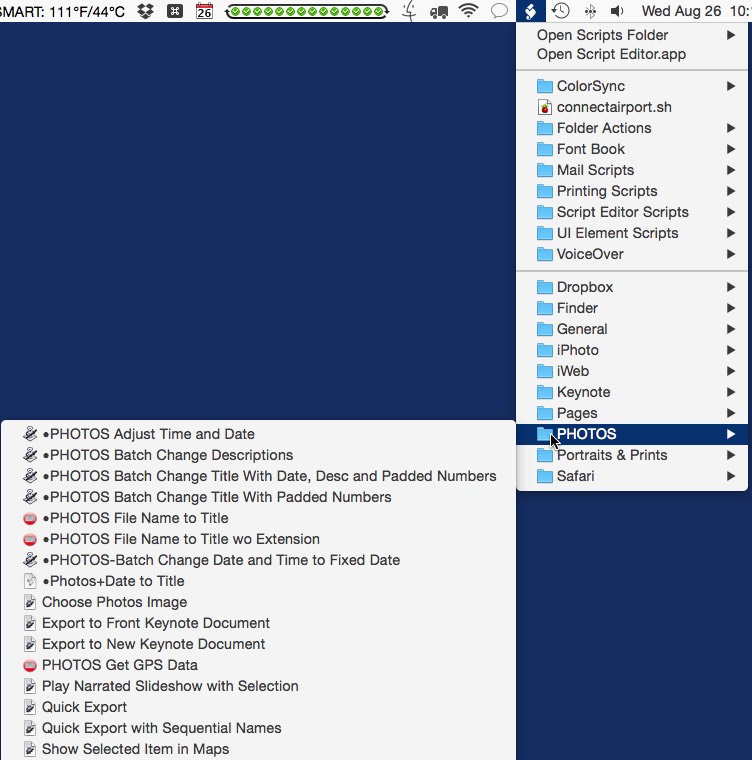Click the connectairport.sh script file icon
The width and height of the screenshot is (752, 760).
tap(545, 107)
